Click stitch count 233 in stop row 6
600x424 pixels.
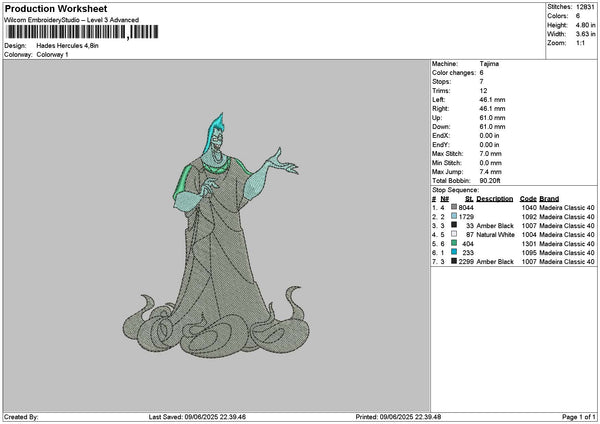tap(468, 253)
